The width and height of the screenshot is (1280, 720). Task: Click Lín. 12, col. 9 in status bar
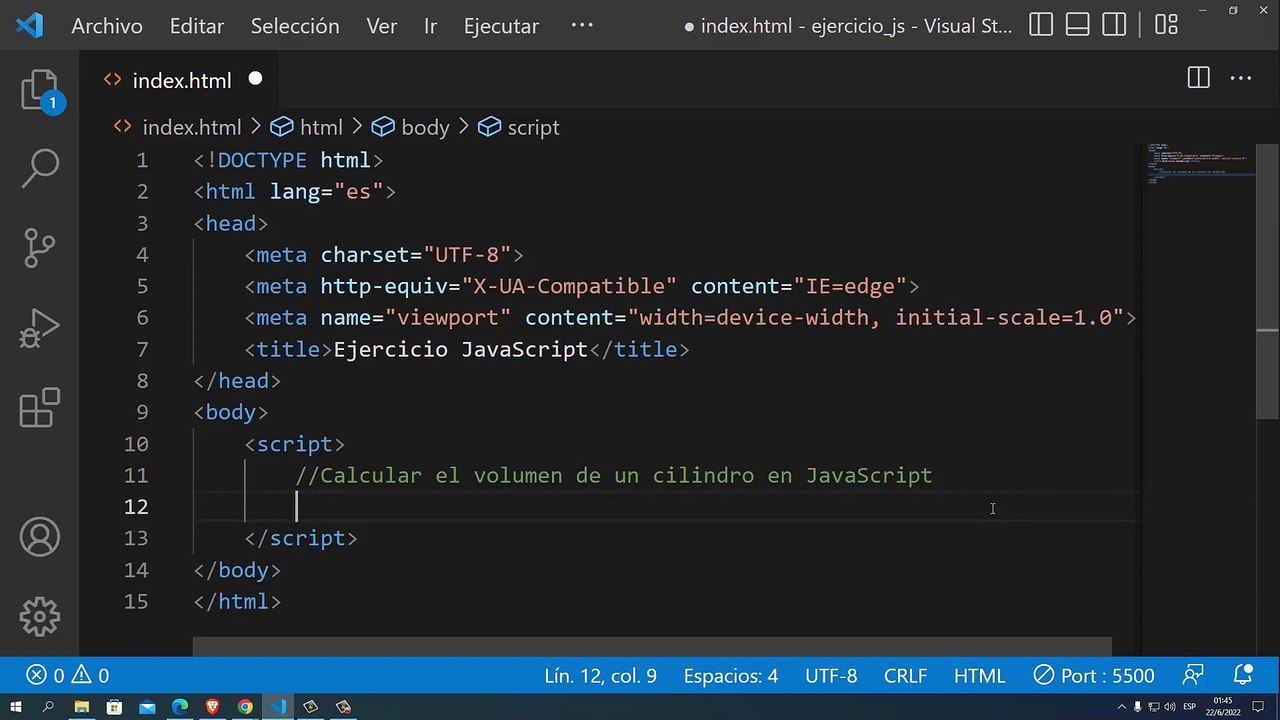[x=600, y=676]
